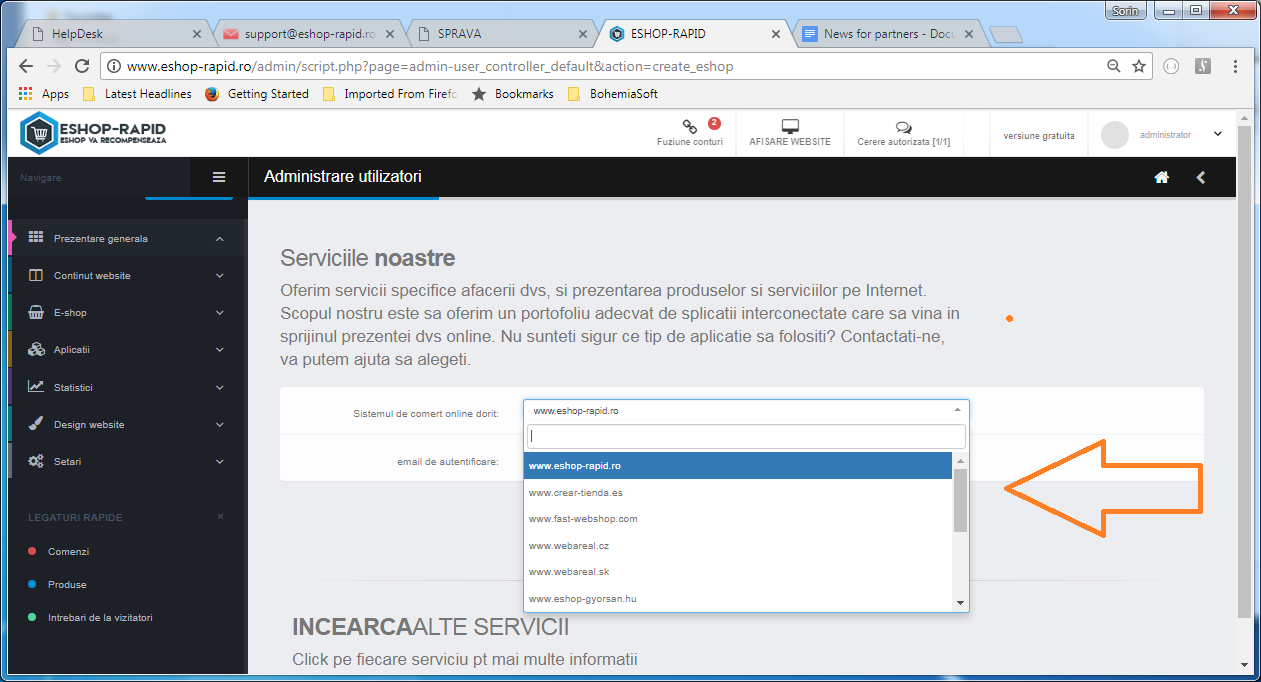1261x682 pixels.
Task: Click the zoom magnifier icon in address bar
Action: pos(1113,66)
